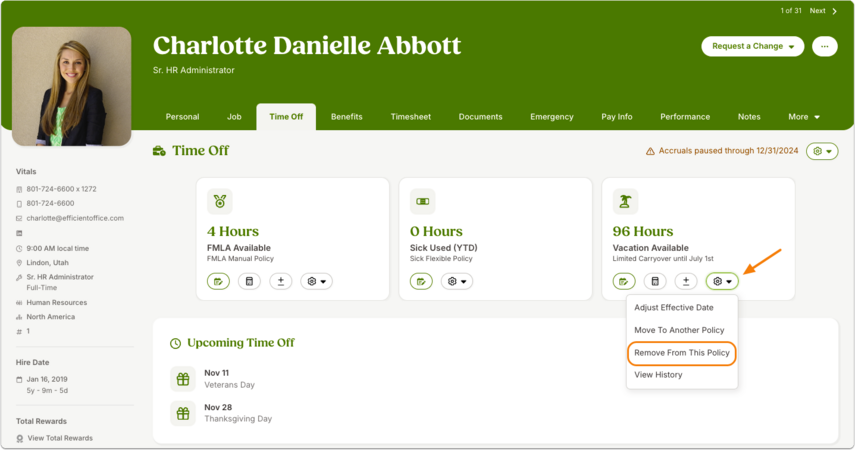This screenshot has height=450, width=855.
Task: Toggle Vacation policy gear dropdown
Action: coord(722,281)
